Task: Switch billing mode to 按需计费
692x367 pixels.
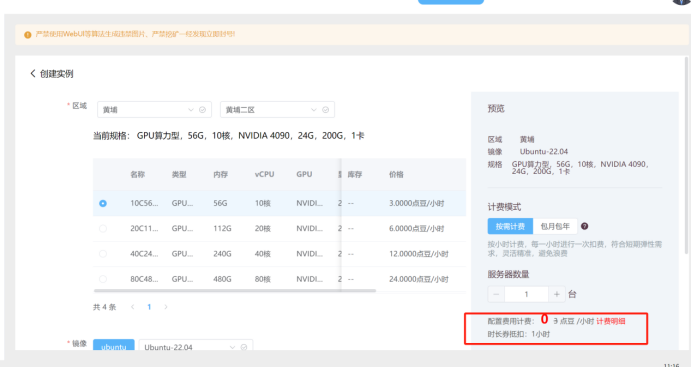Action: [510, 226]
